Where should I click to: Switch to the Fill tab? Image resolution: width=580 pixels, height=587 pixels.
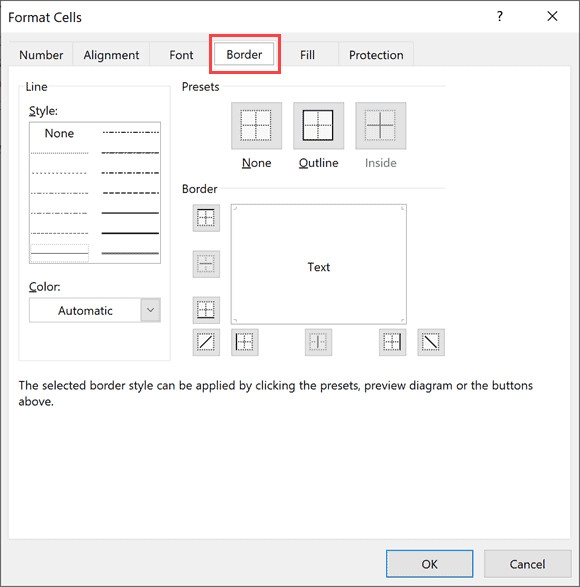(x=307, y=55)
